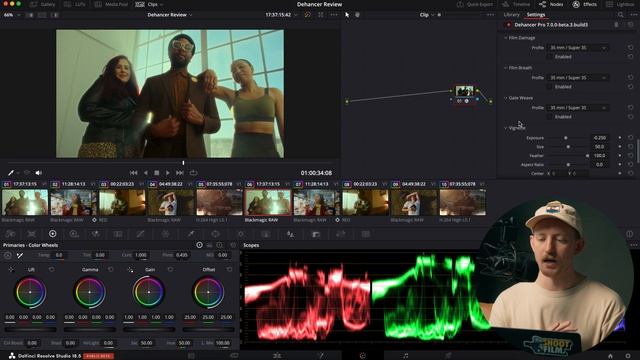The width and height of the screenshot is (640, 360).
Task: Open Quick Export
Action: 475,4
